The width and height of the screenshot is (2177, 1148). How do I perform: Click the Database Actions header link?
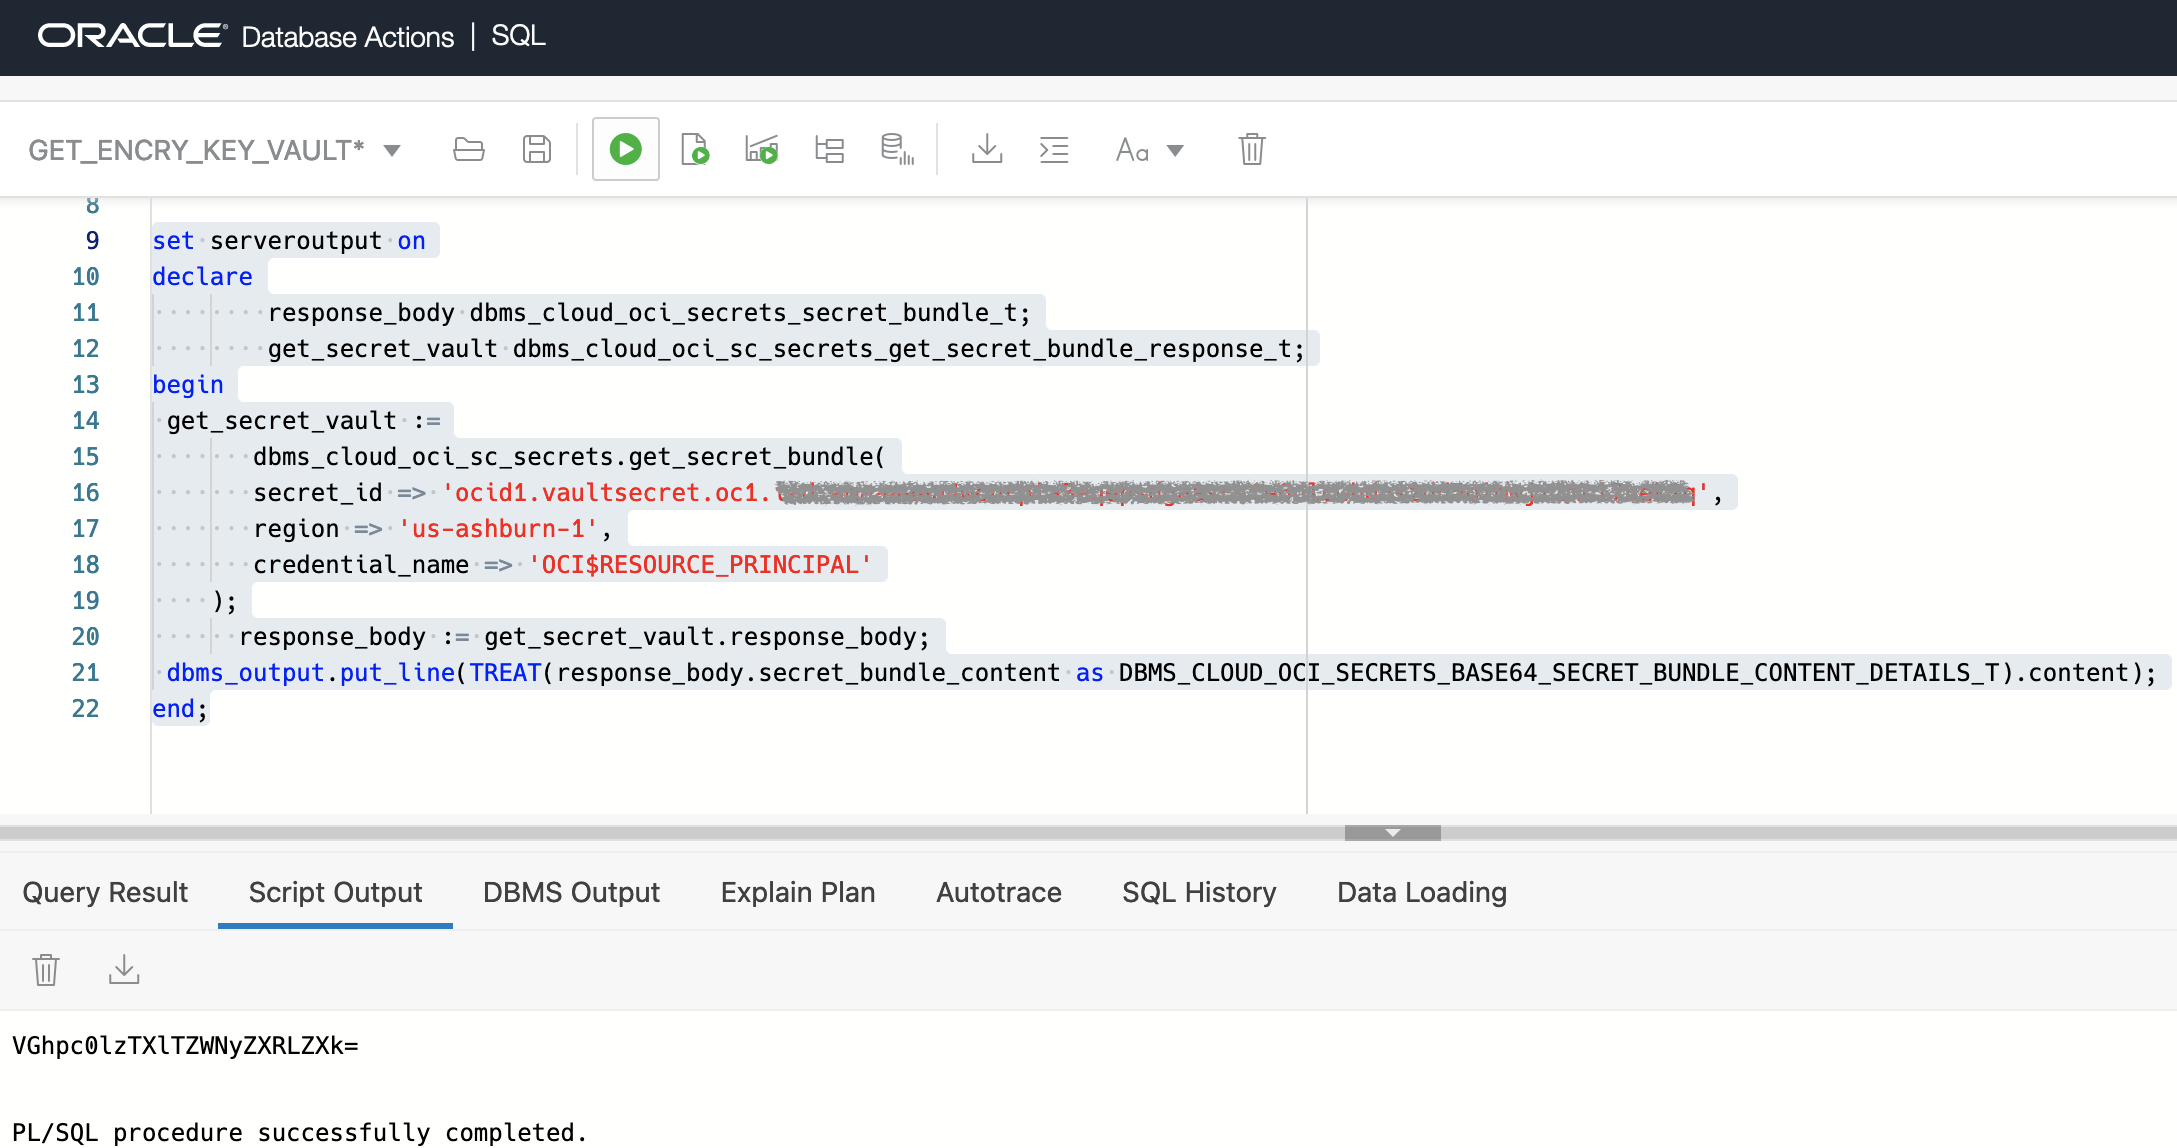(347, 37)
